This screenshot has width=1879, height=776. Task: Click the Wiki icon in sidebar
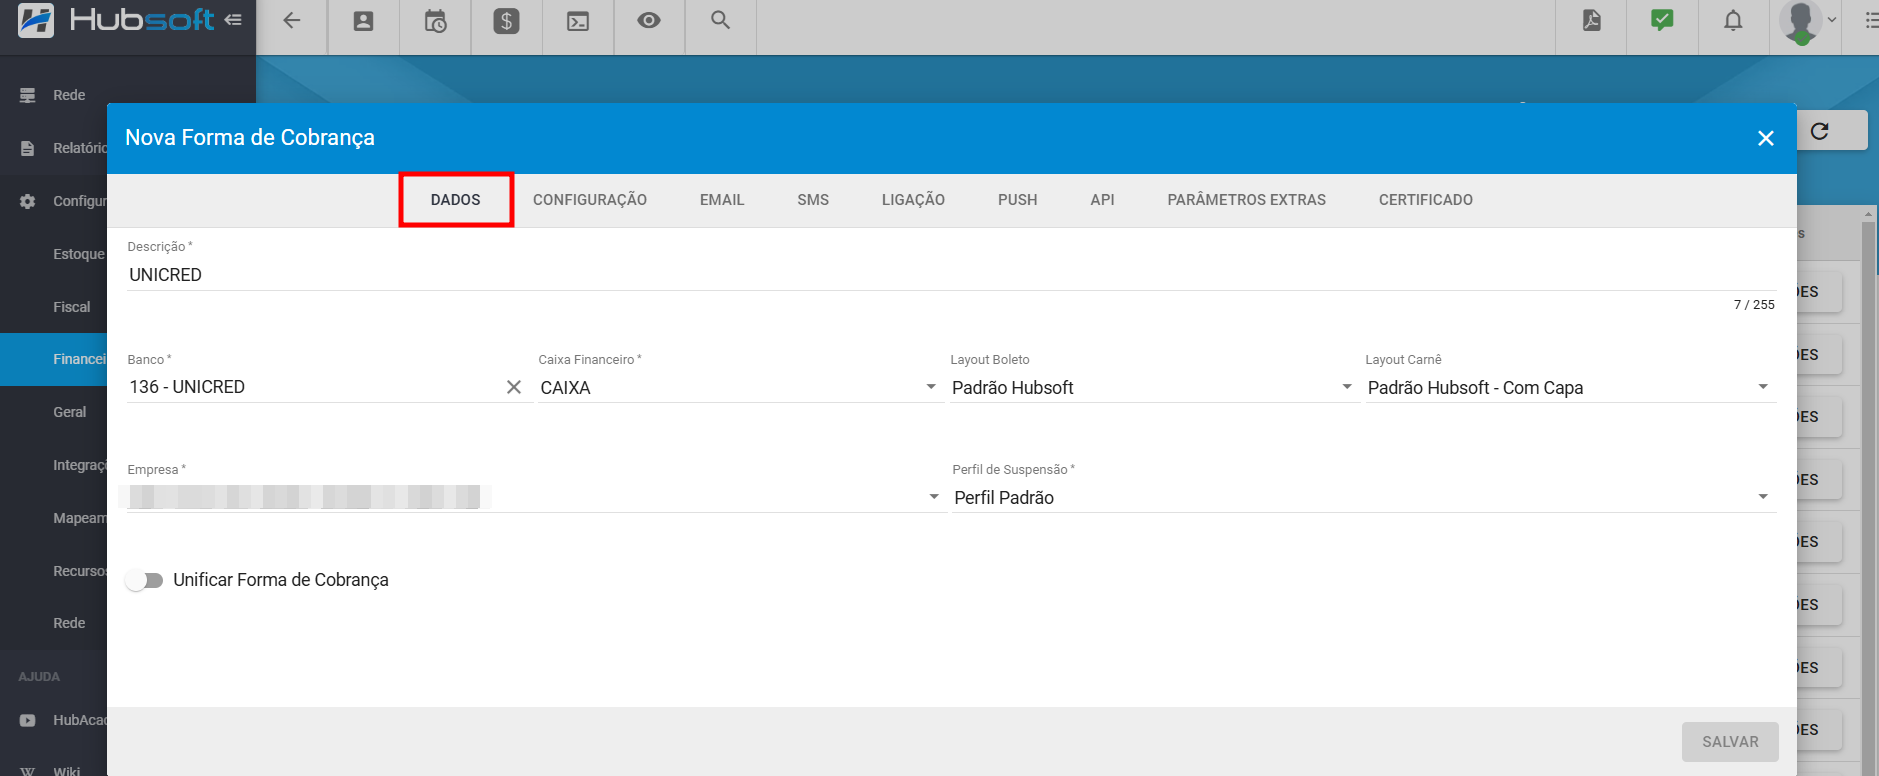(x=28, y=771)
